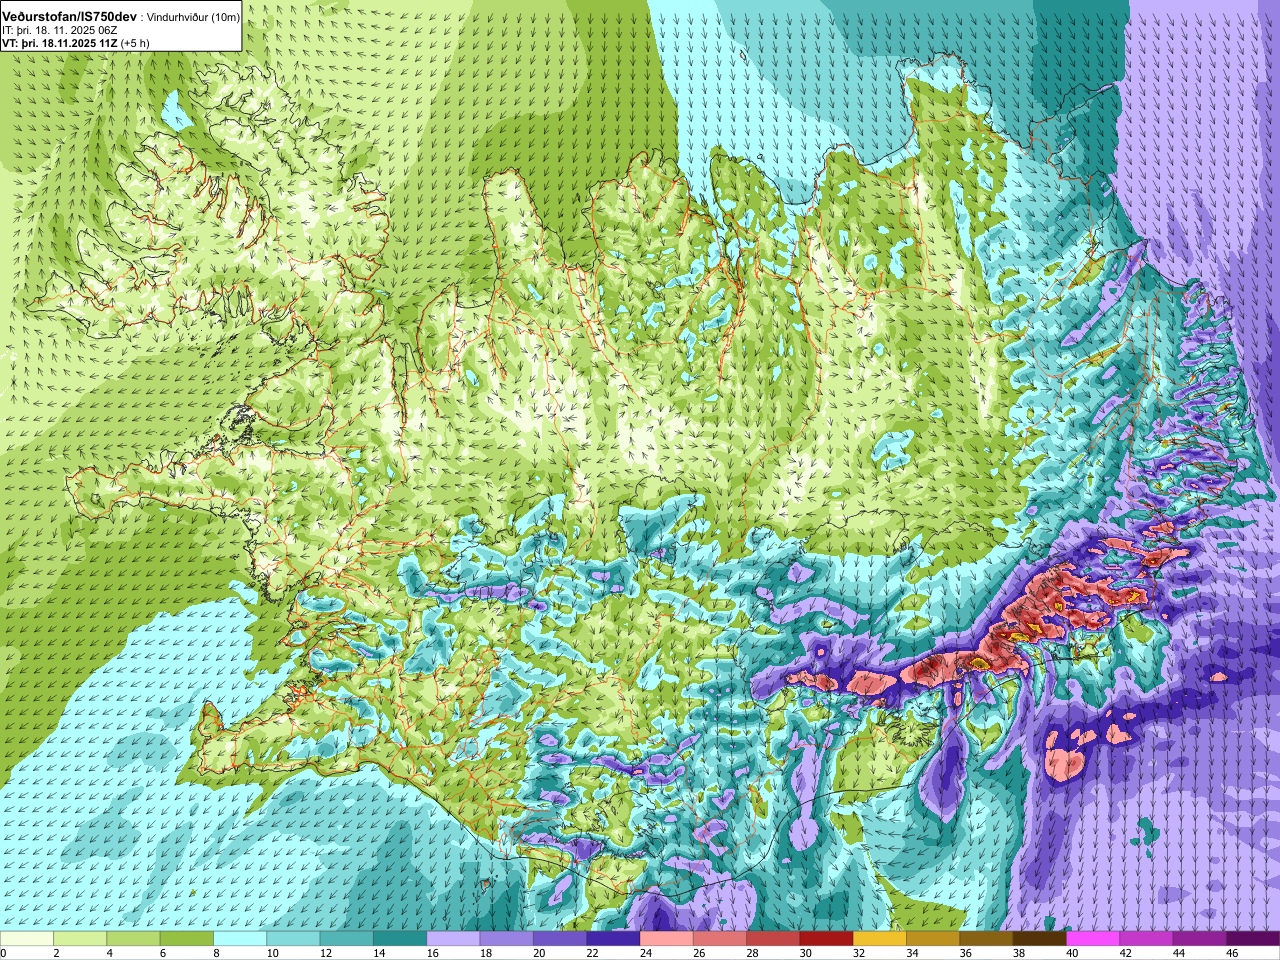Image resolution: width=1280 pixels, height=960 pixels.
Task: Pick the orchid purple 42–44 legend swatch
Action: 1147,939
